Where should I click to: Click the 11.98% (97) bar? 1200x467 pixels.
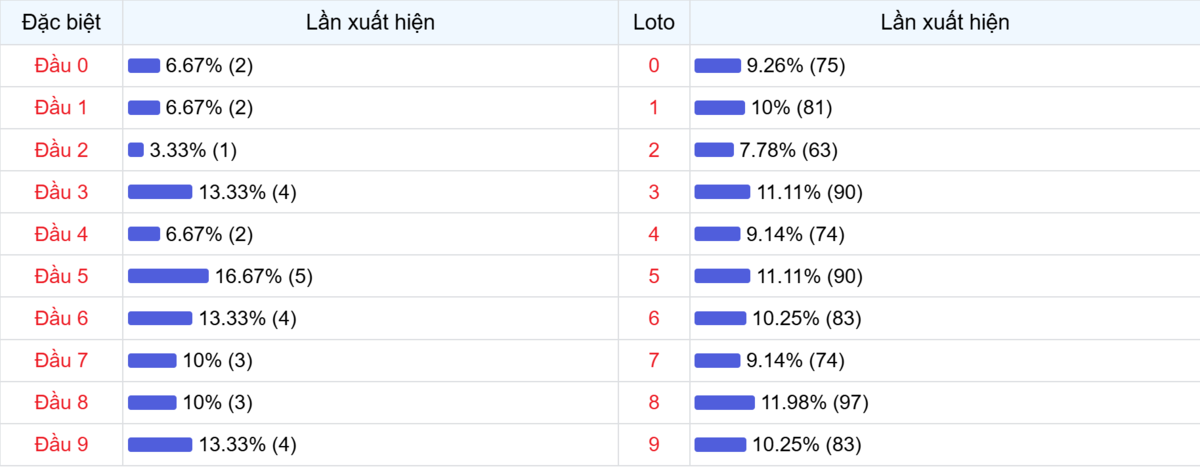[724, 402]
